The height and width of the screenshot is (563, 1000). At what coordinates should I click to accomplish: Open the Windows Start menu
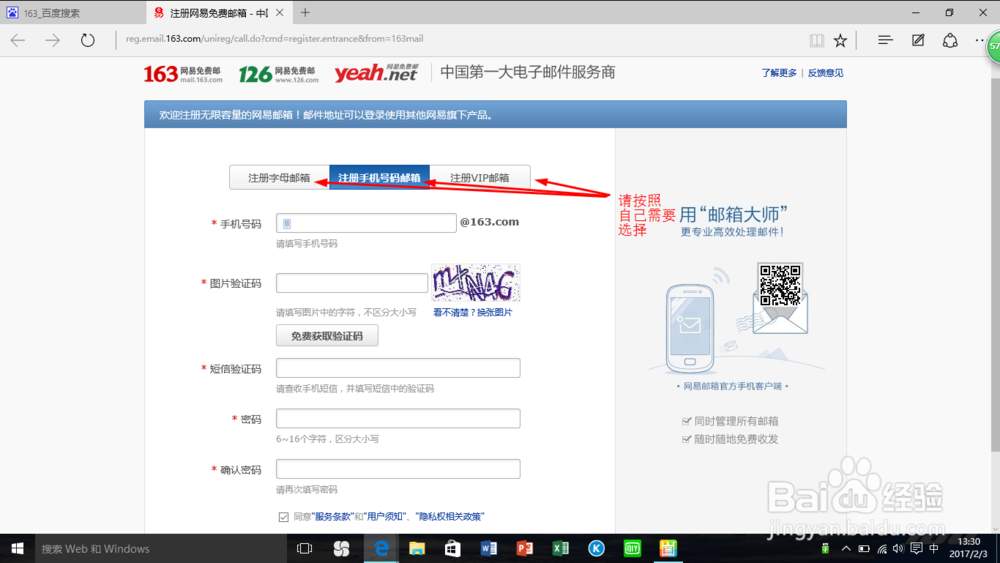17,548
